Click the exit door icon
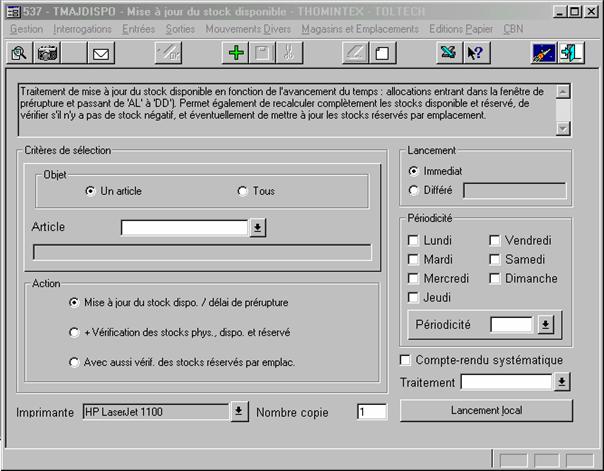The image size is (604, 471). (x=572, y=53)
